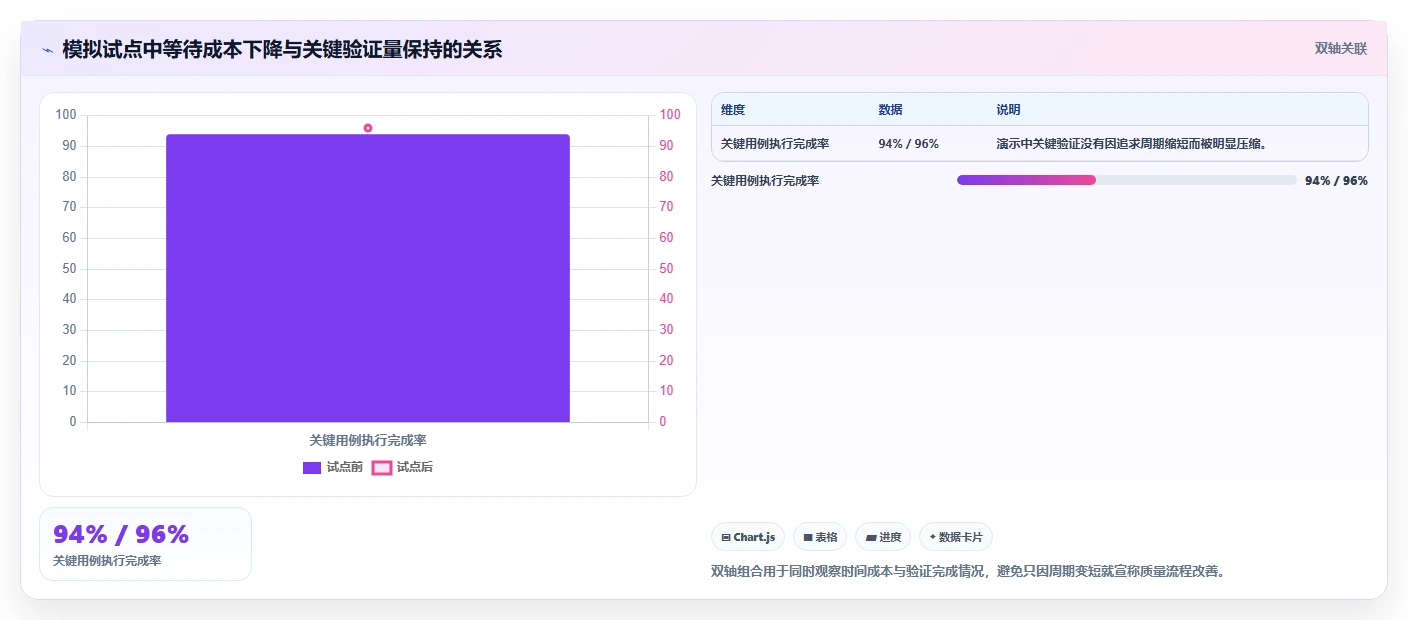Click the pink 试点后 legend color swatch
This screenshot has width=1408, height=620.
tap(382, 467)
